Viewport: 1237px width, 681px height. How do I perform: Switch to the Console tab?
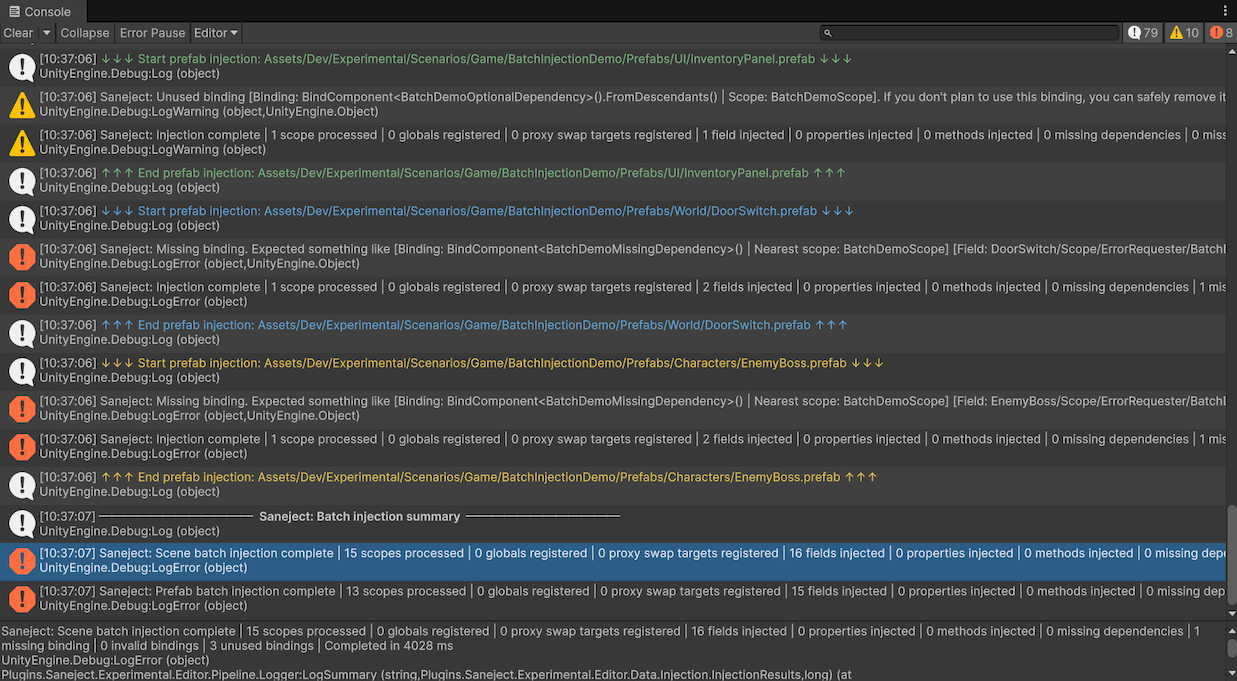pyautogui.click(x=40, y=11)
